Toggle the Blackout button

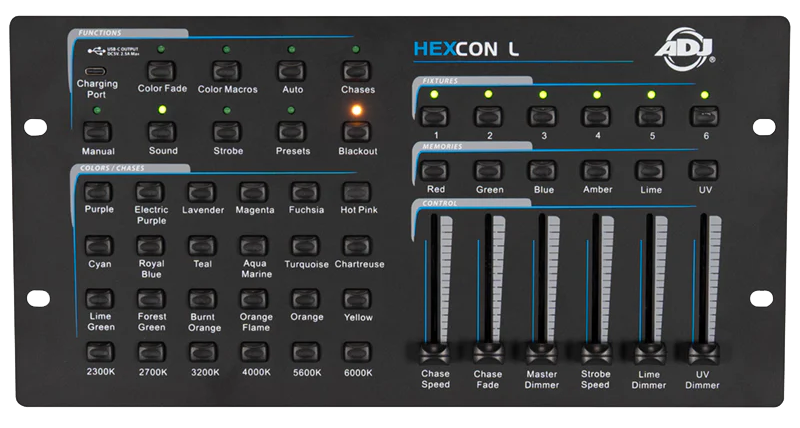coord(356,132)
